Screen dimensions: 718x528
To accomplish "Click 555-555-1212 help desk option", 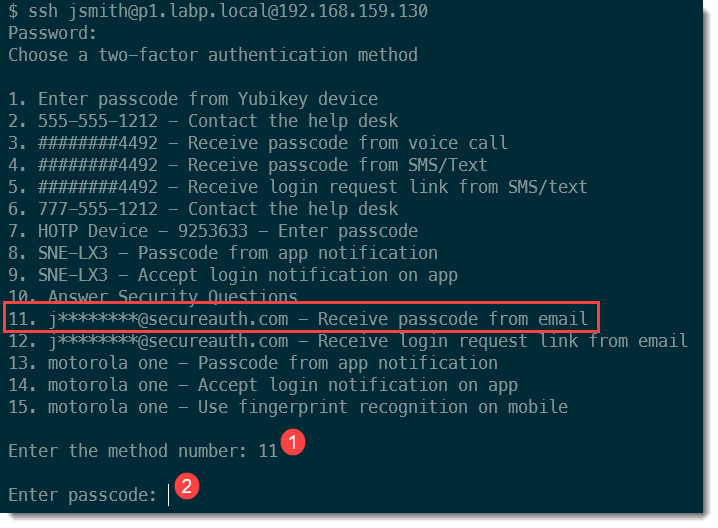I will 203,121.
